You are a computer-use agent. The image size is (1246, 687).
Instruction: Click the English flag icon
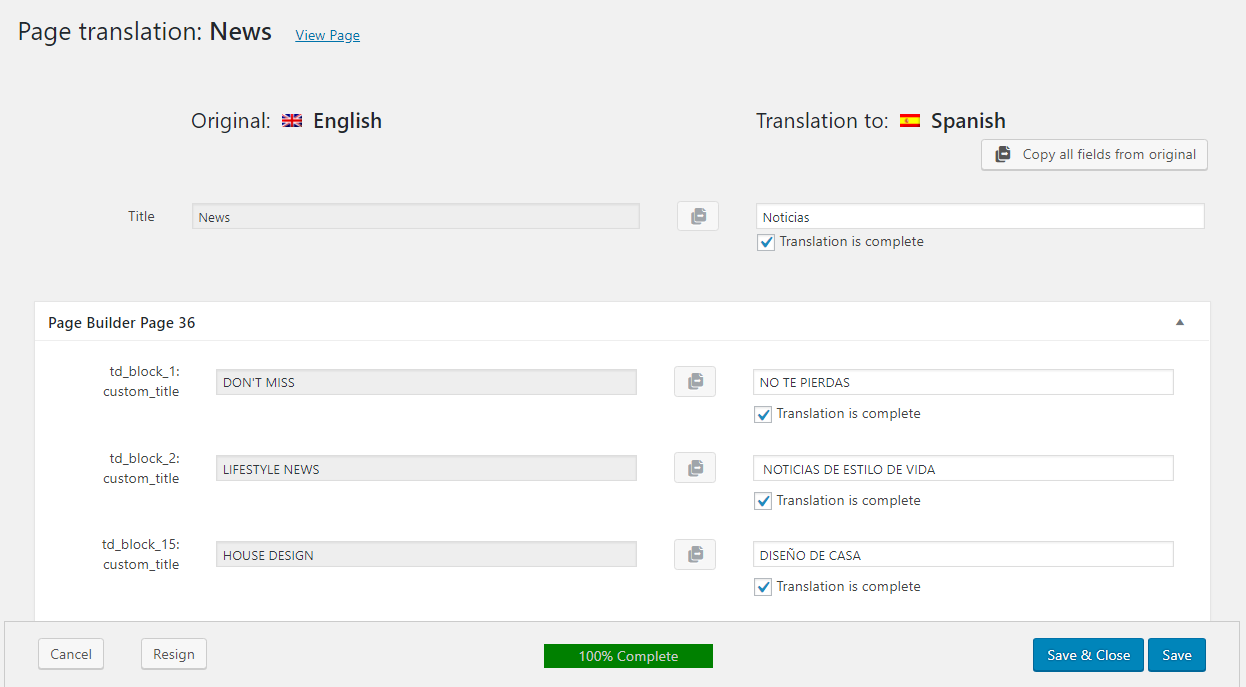[x=292, y=121]
